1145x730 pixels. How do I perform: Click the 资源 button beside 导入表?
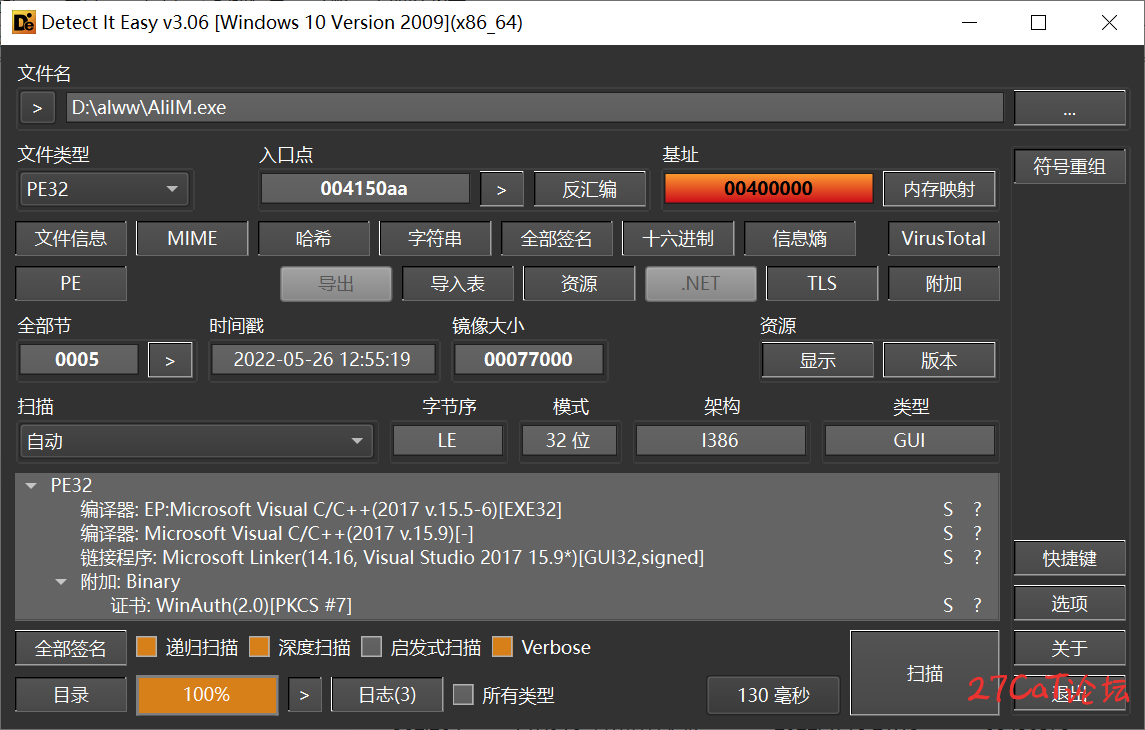click(579, 283)
